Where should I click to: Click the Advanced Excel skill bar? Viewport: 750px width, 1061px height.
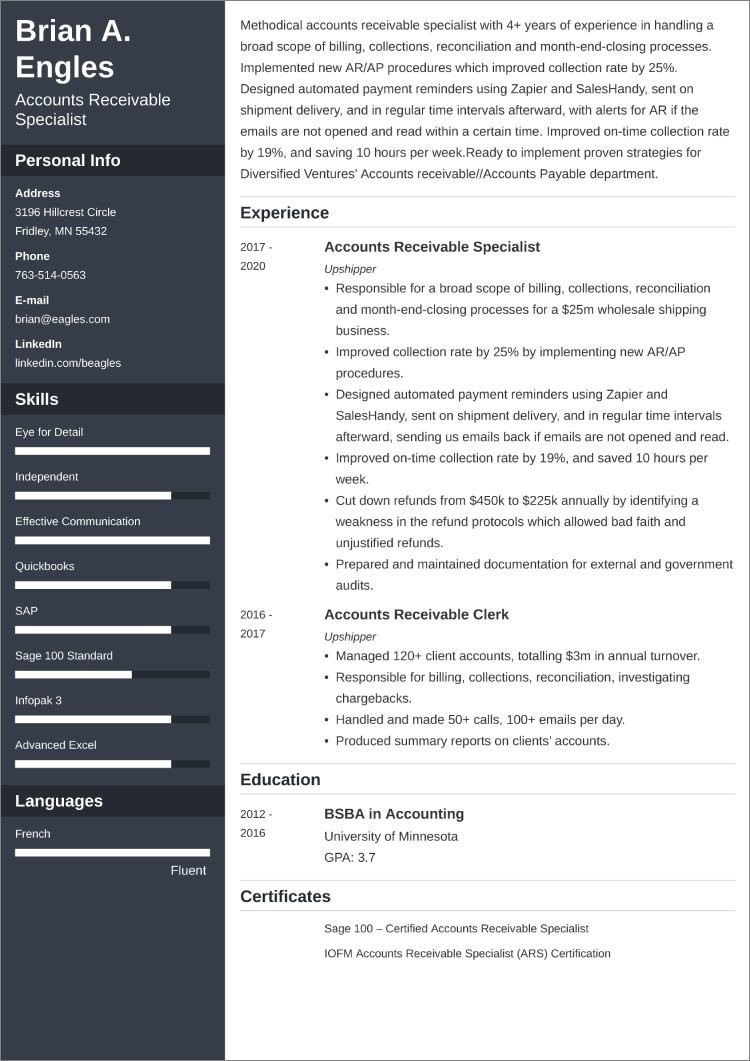(x=112, y=764)
